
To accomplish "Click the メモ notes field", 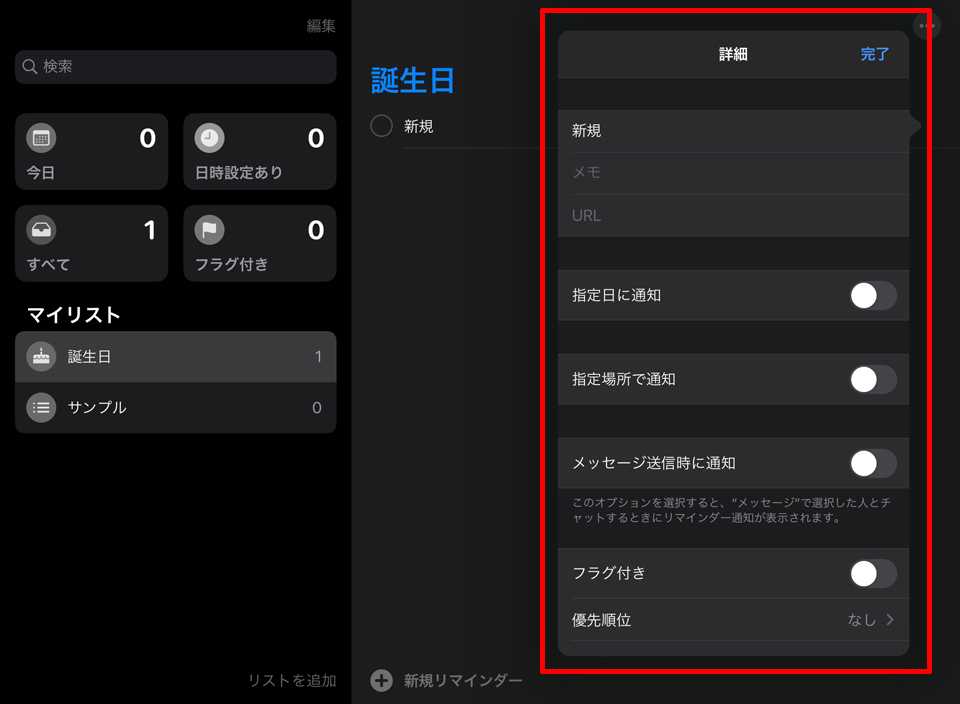I will coord(733,172).
